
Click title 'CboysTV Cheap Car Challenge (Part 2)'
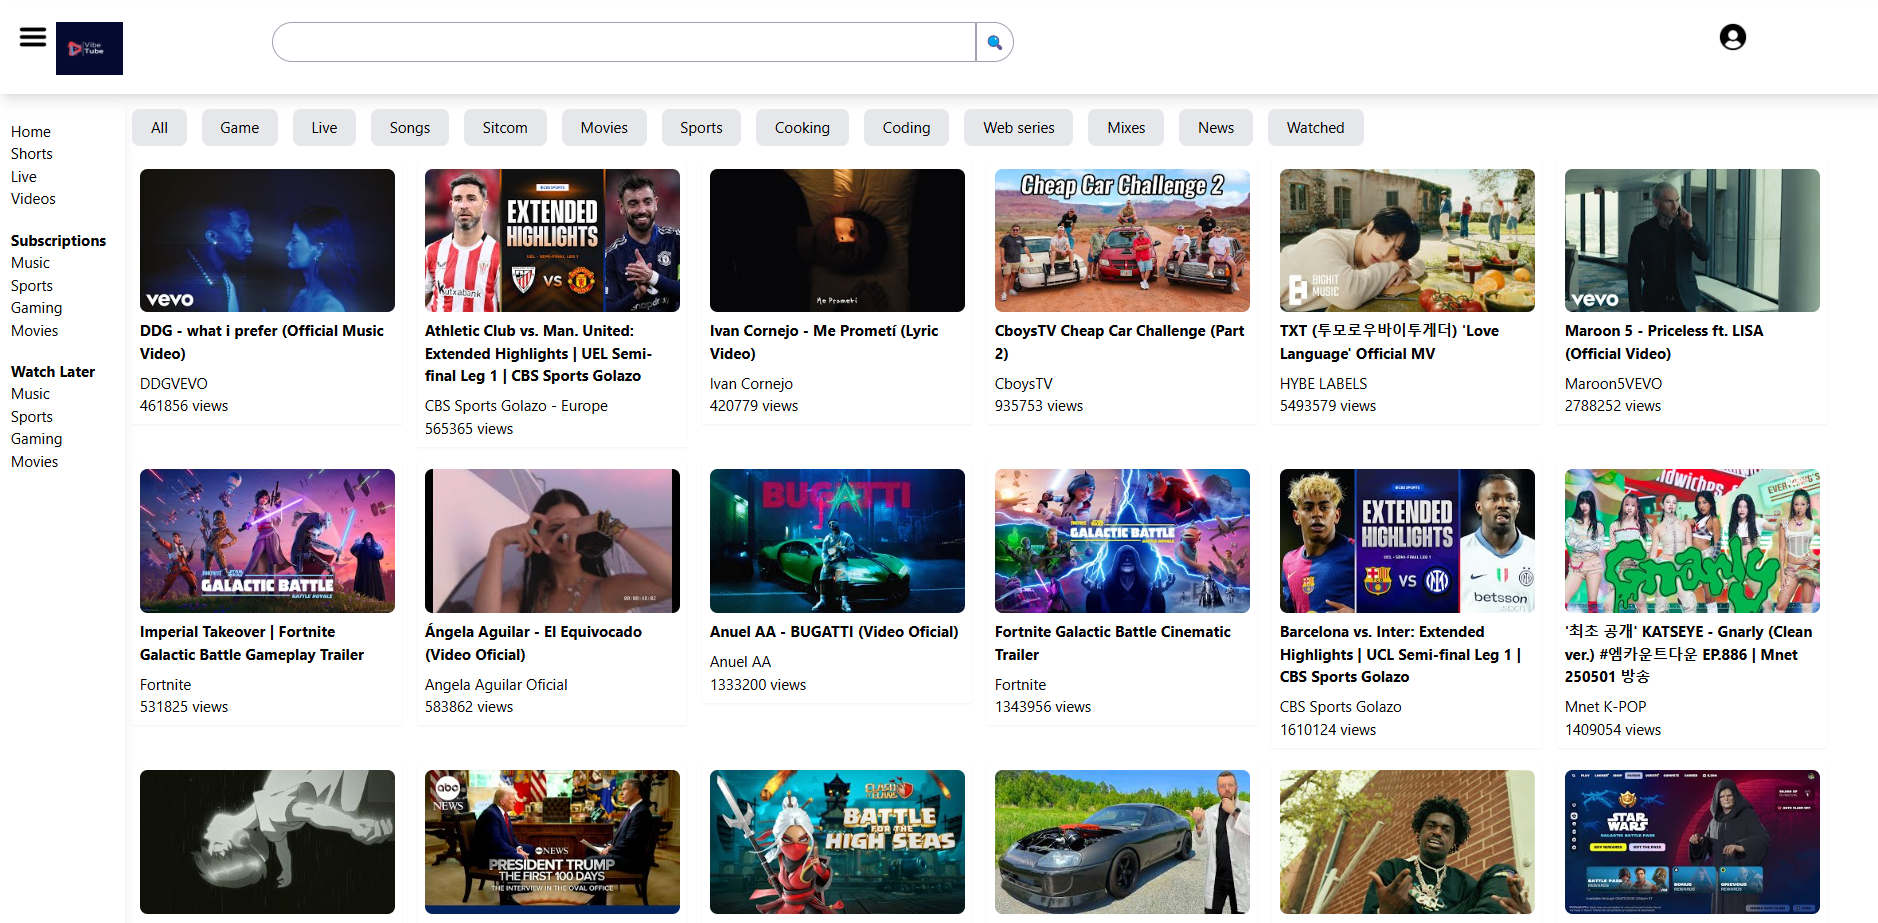(x=1120, y=342)
